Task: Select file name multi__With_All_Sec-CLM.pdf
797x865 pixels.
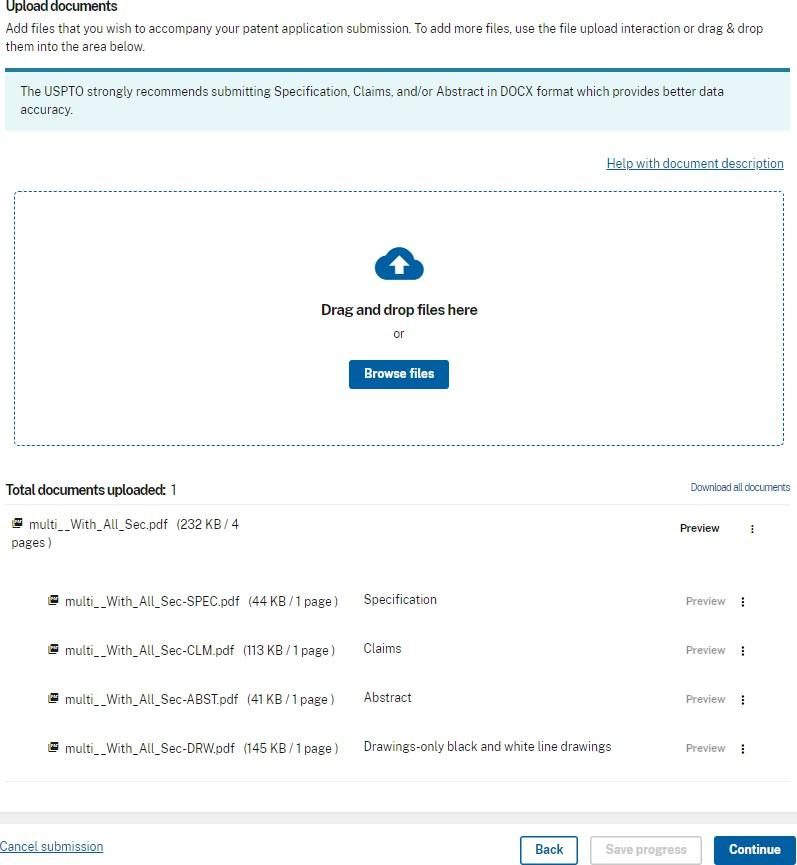Action: [x=149, y=650]
